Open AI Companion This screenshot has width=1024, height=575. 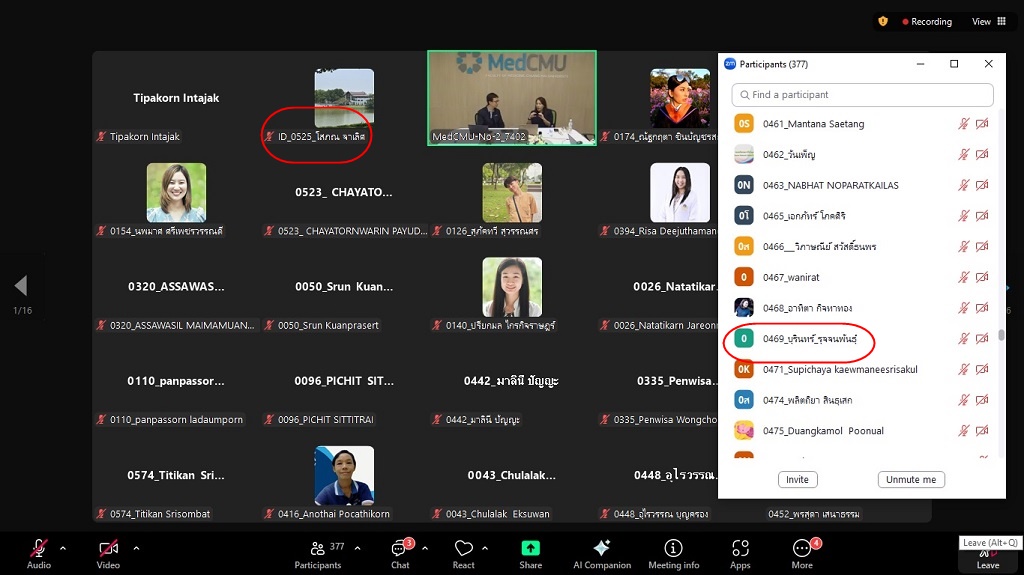602,553
